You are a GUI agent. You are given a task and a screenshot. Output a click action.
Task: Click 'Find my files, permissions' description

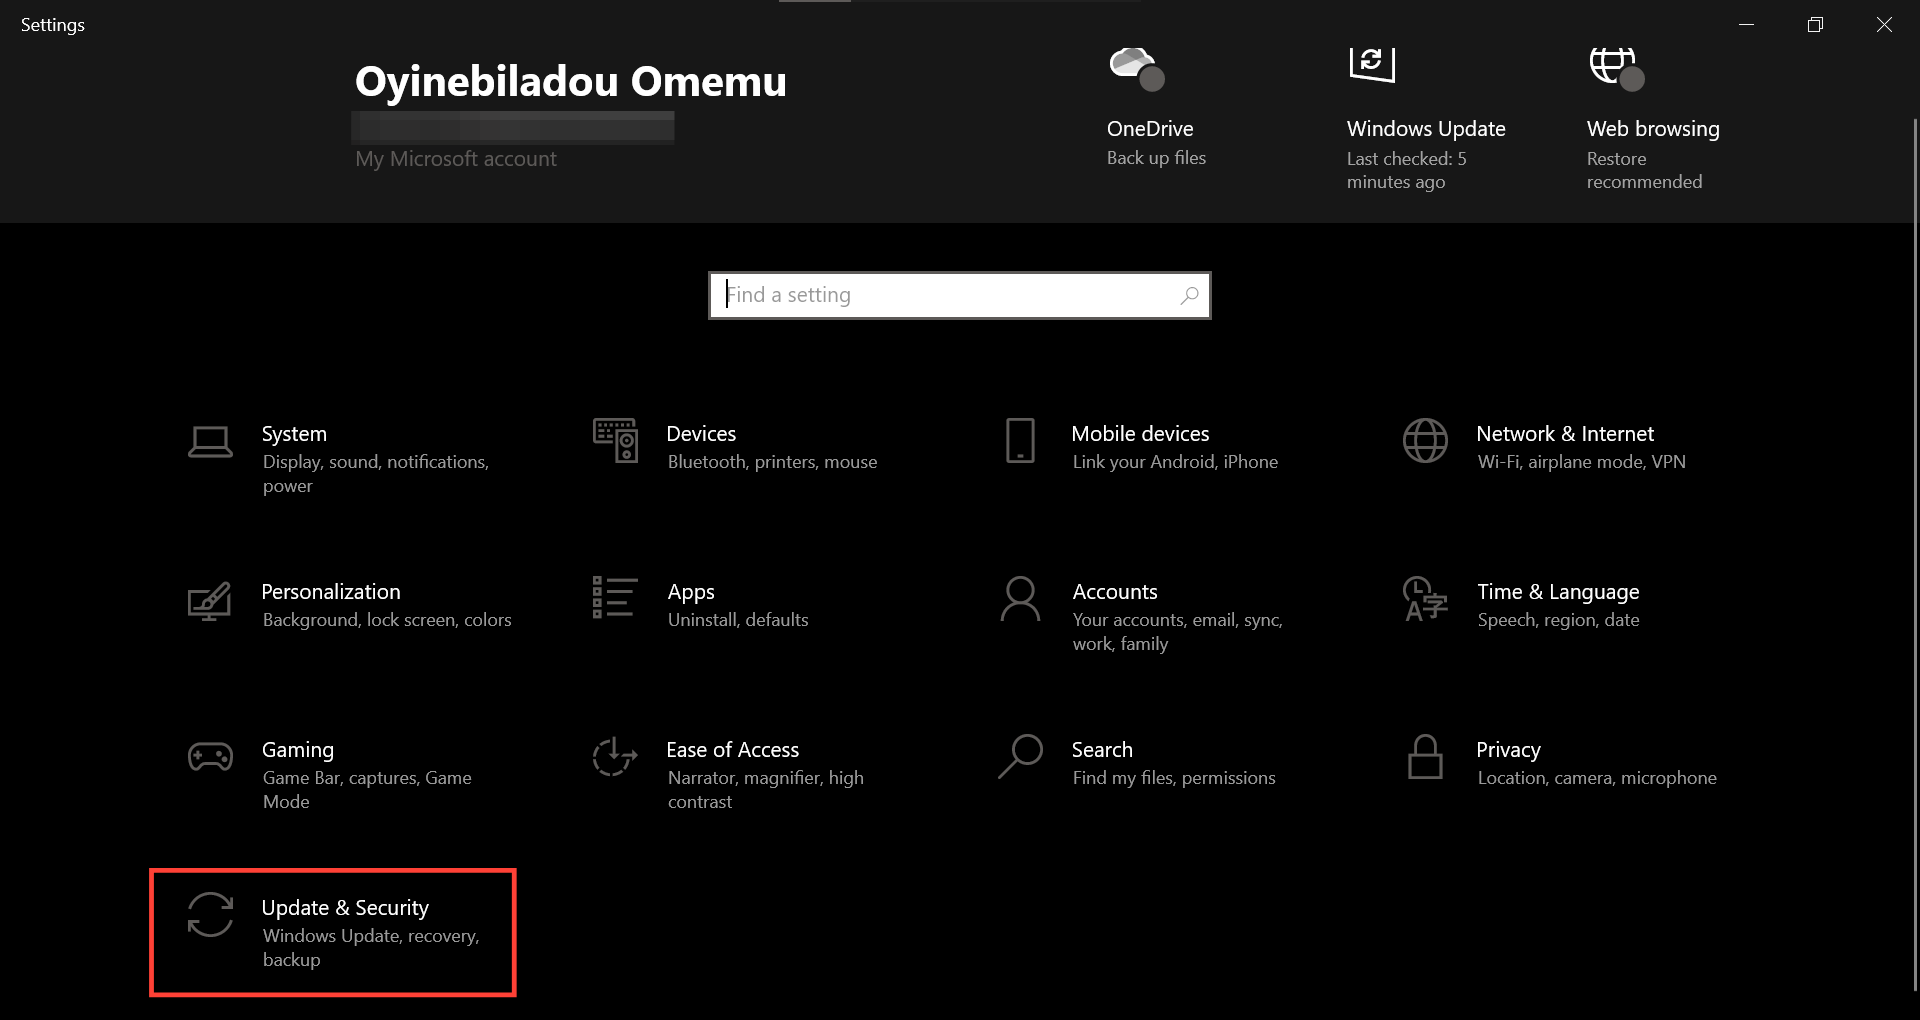tap(1174, 778)
